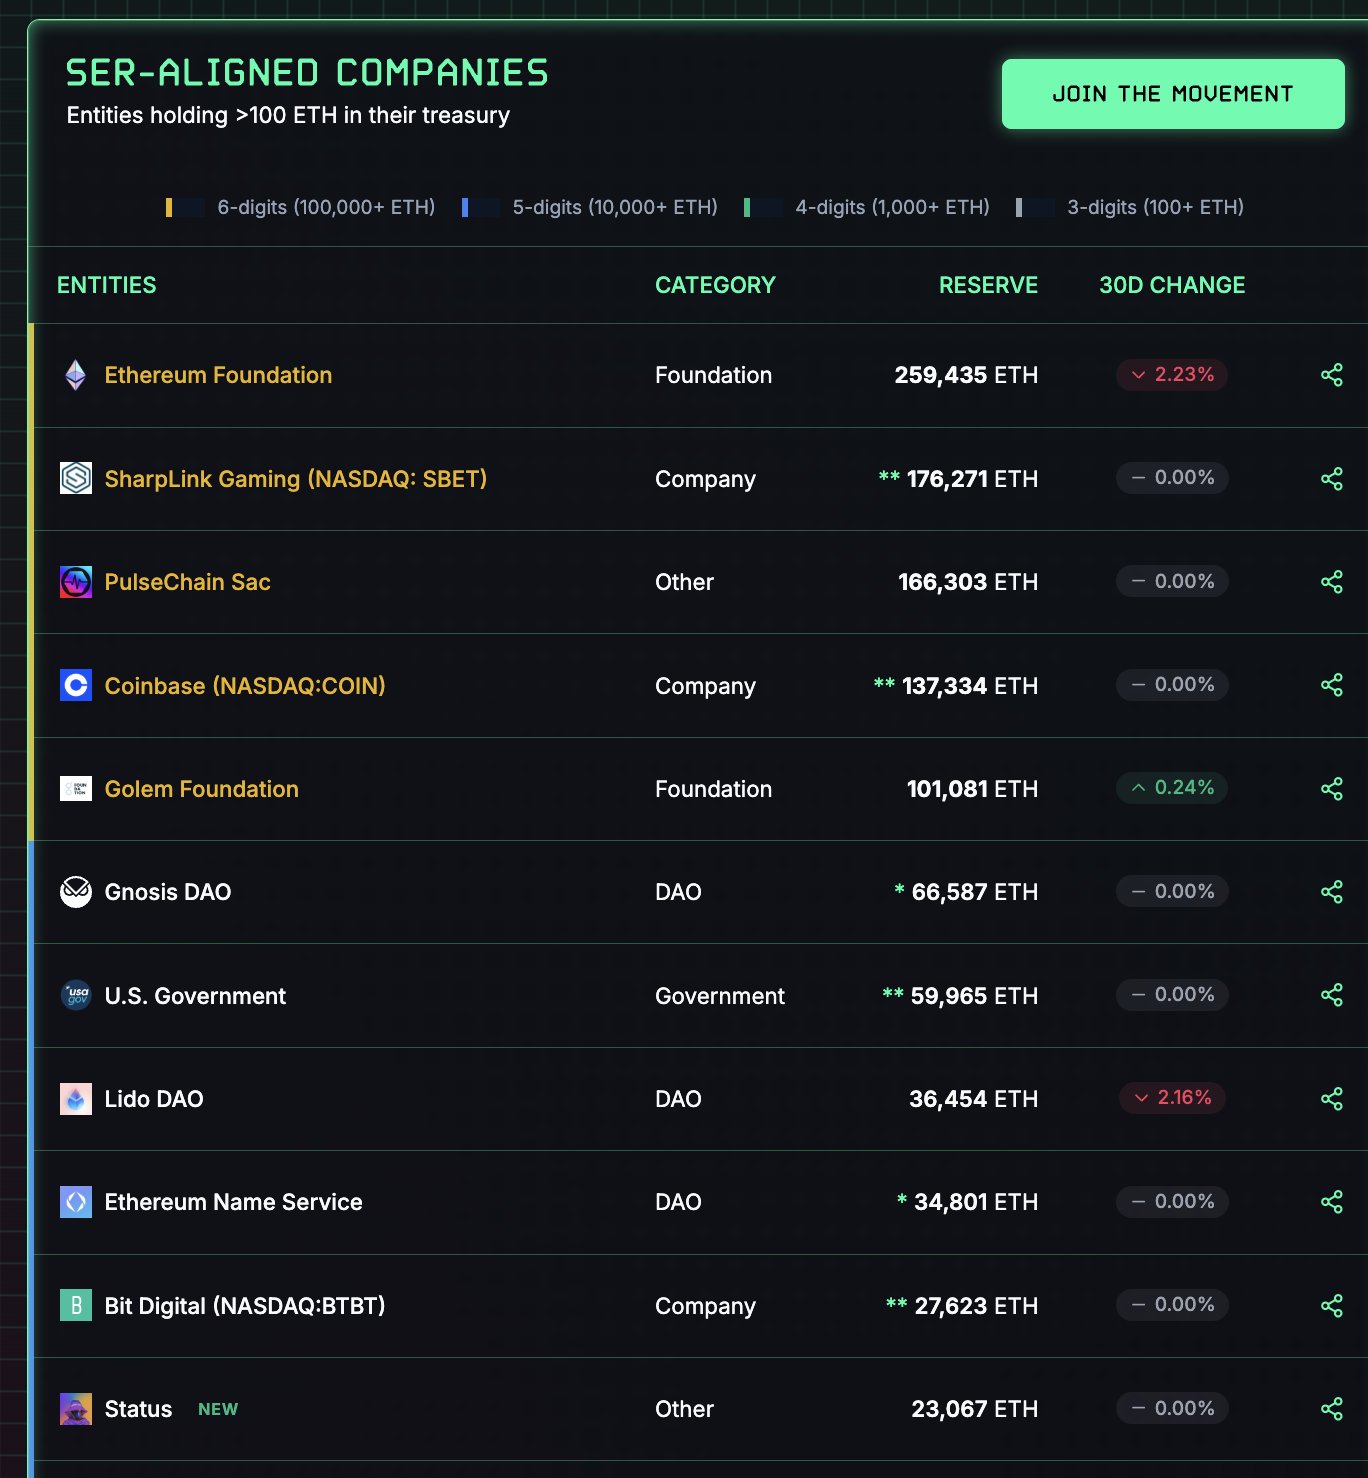Open the Golem Foundation entity
Image resolution: width=1368 pixels, height=1478 pixels.
click(202, 789)
